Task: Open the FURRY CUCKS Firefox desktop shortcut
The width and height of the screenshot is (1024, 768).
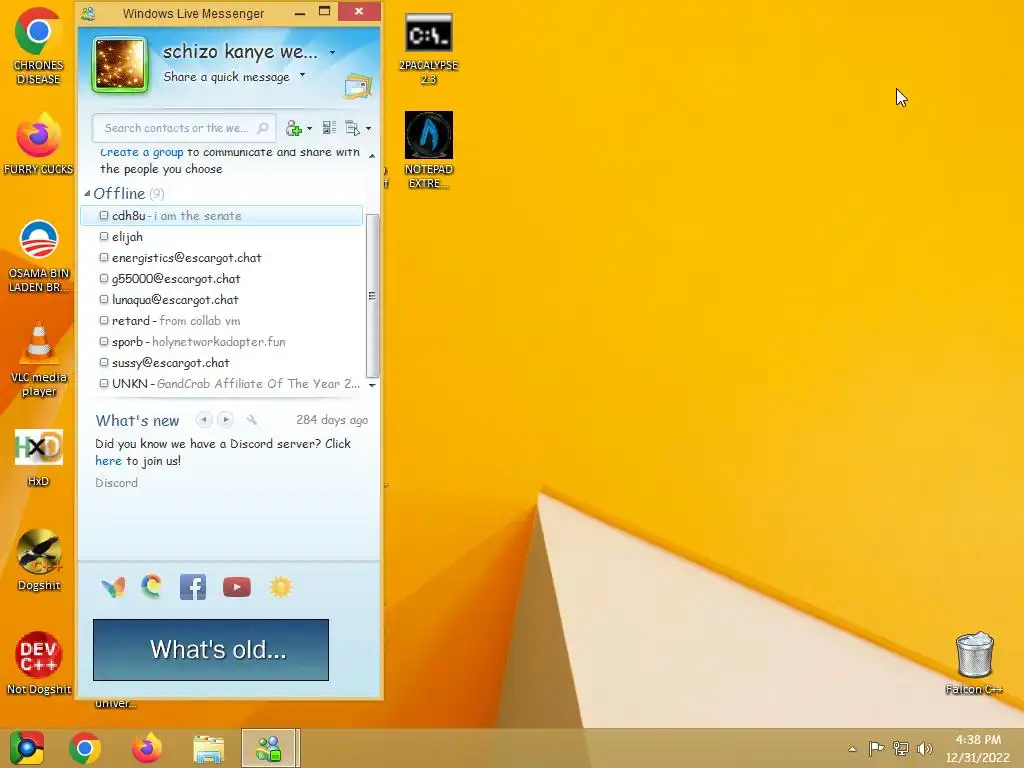Action: [38, 144]
